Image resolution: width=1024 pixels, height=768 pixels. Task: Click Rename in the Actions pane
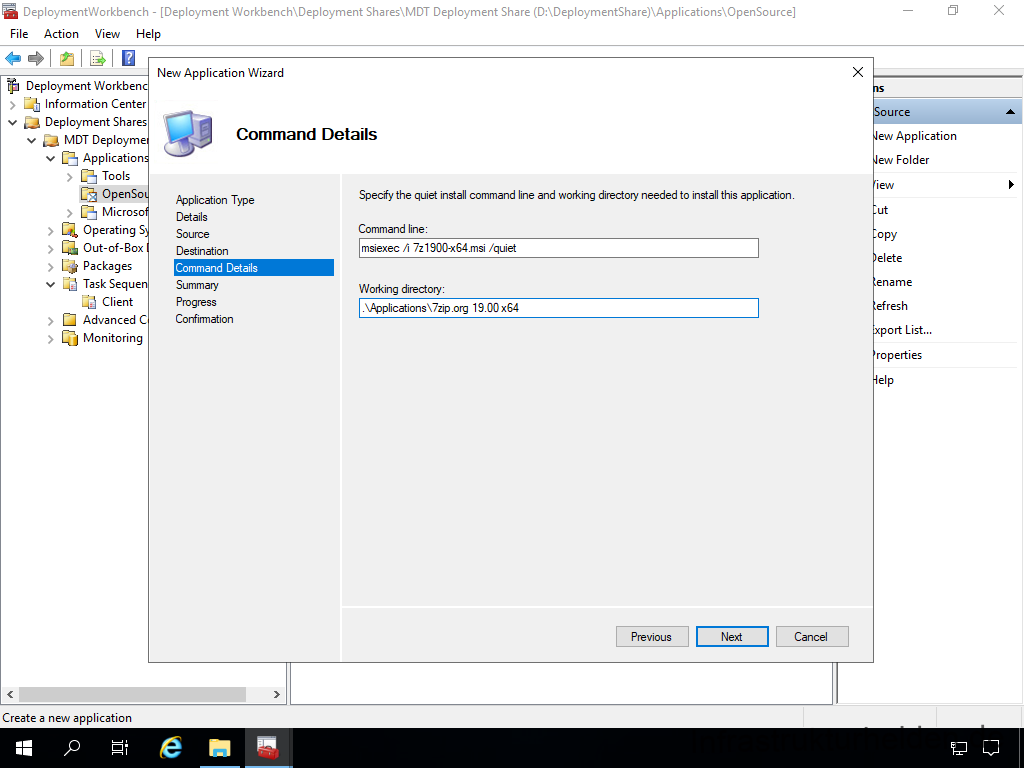(x=893, y=282)
